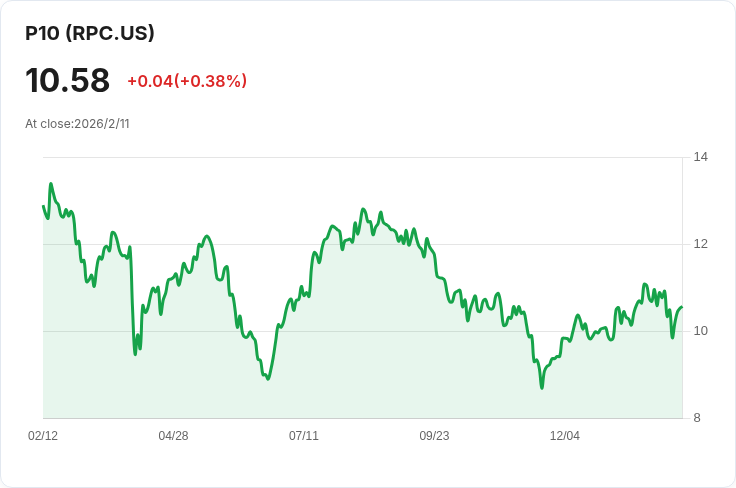Viewport: 736px width, 488px height.
Task: Click the 8 label on the price axis
Action: click(698, 418)
